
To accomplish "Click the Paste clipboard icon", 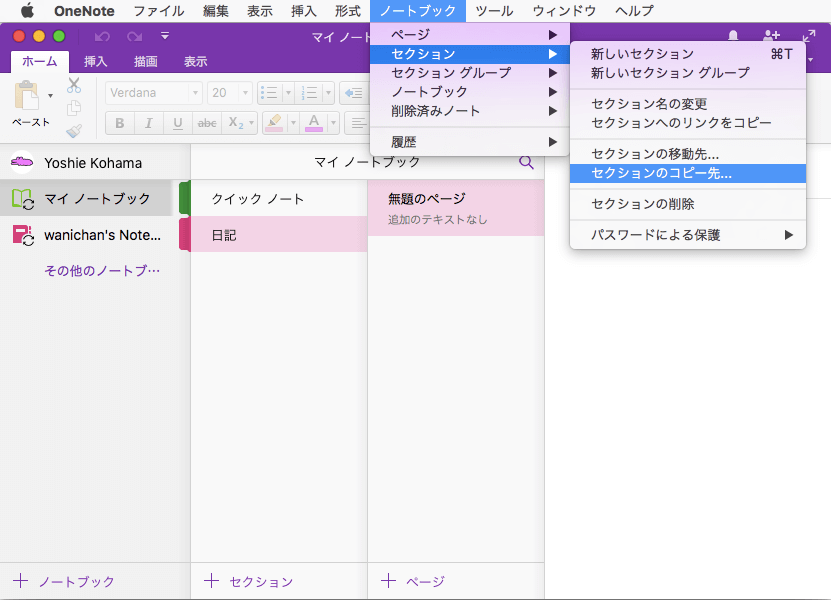I will point(26,96).
